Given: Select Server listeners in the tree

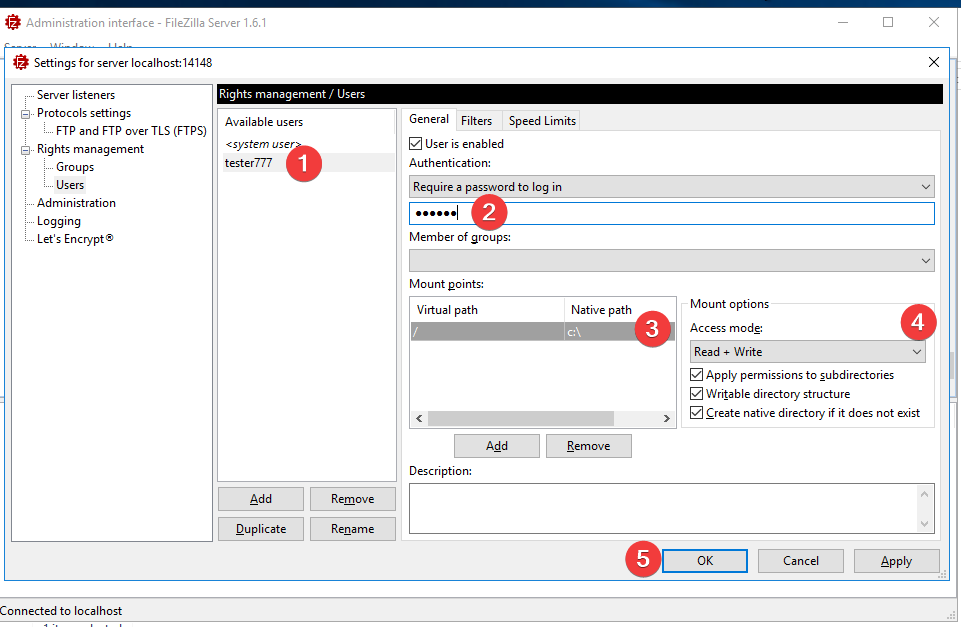Looking at the screenshot, I should pyautogui.click(x=76, y=95).
